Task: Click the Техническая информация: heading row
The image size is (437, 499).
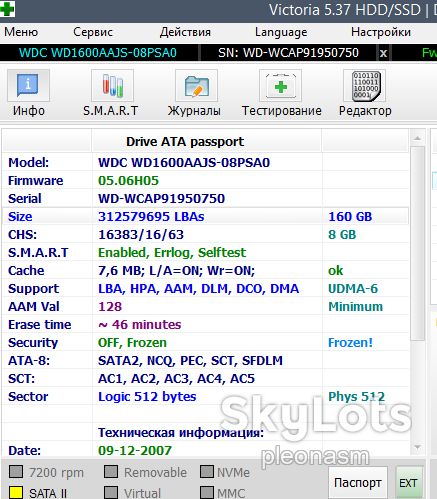Action: pos(181,433)
